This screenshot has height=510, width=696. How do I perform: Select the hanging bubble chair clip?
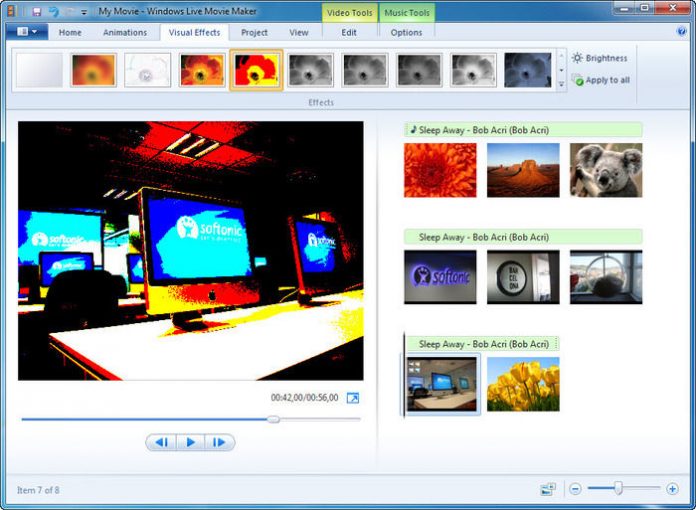pyautogui.click(x=606, y=277)
